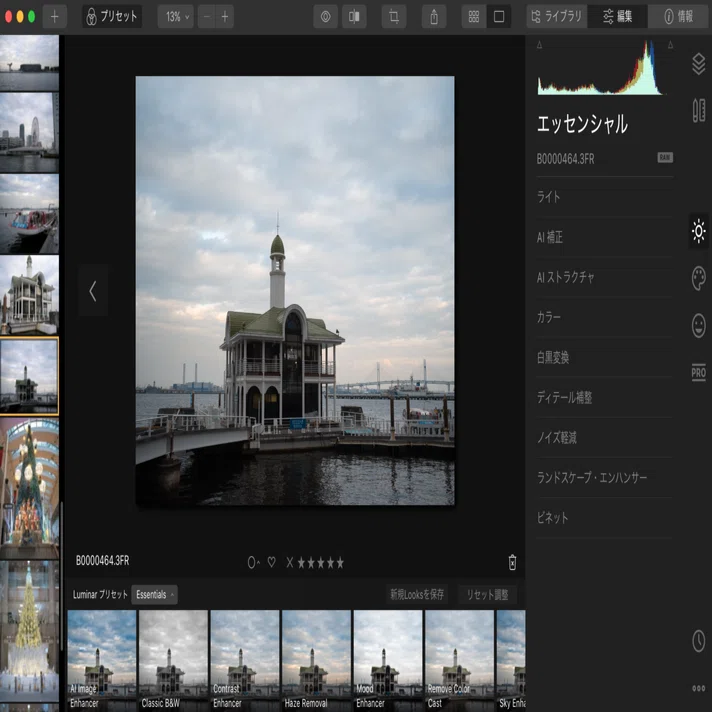
Task: Click the zoom in plus button
Action: (225, 17)
